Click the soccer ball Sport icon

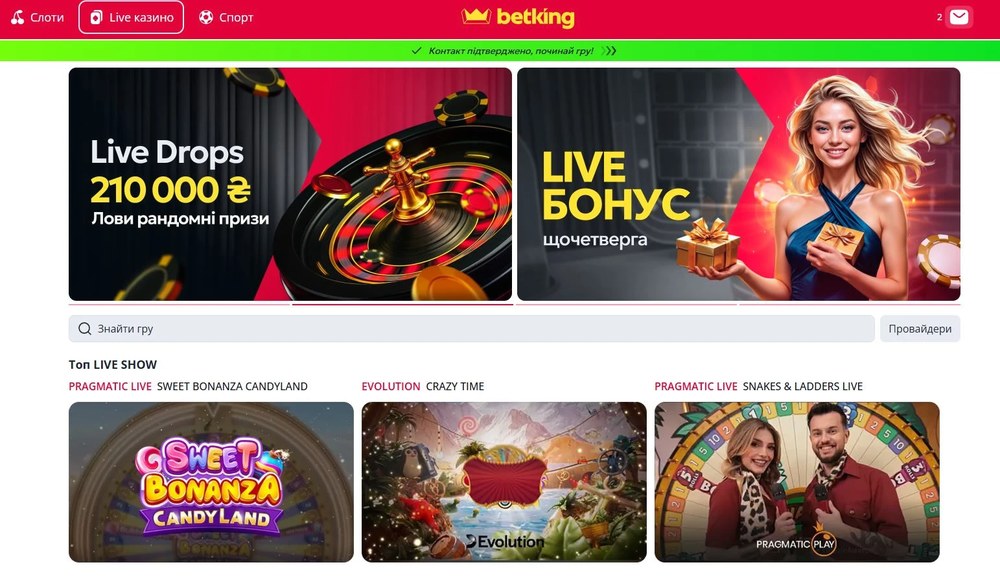click(x=205, y=17)
